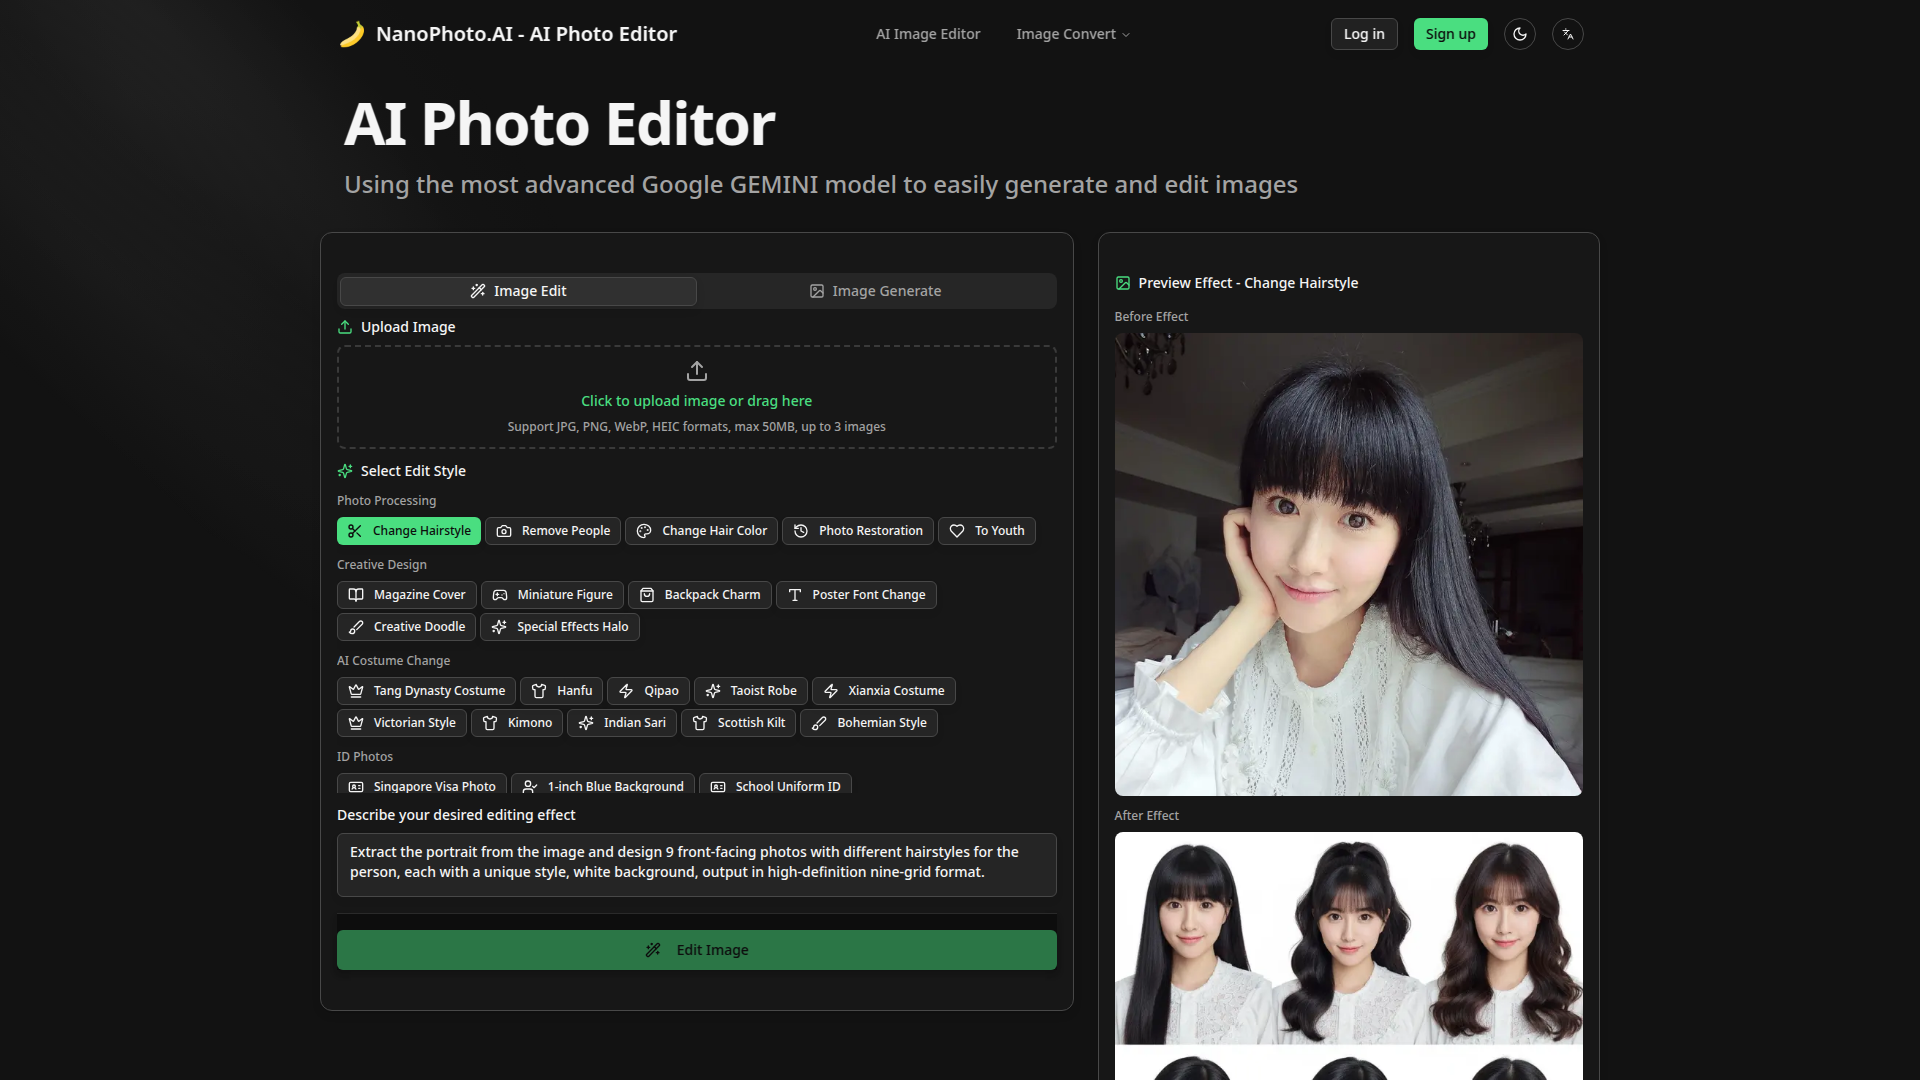Viewport: 1920px width, 1080px height.
Task: Click the heart icon on To Youth
Action: pyautogui.click(x=958, y=531)
